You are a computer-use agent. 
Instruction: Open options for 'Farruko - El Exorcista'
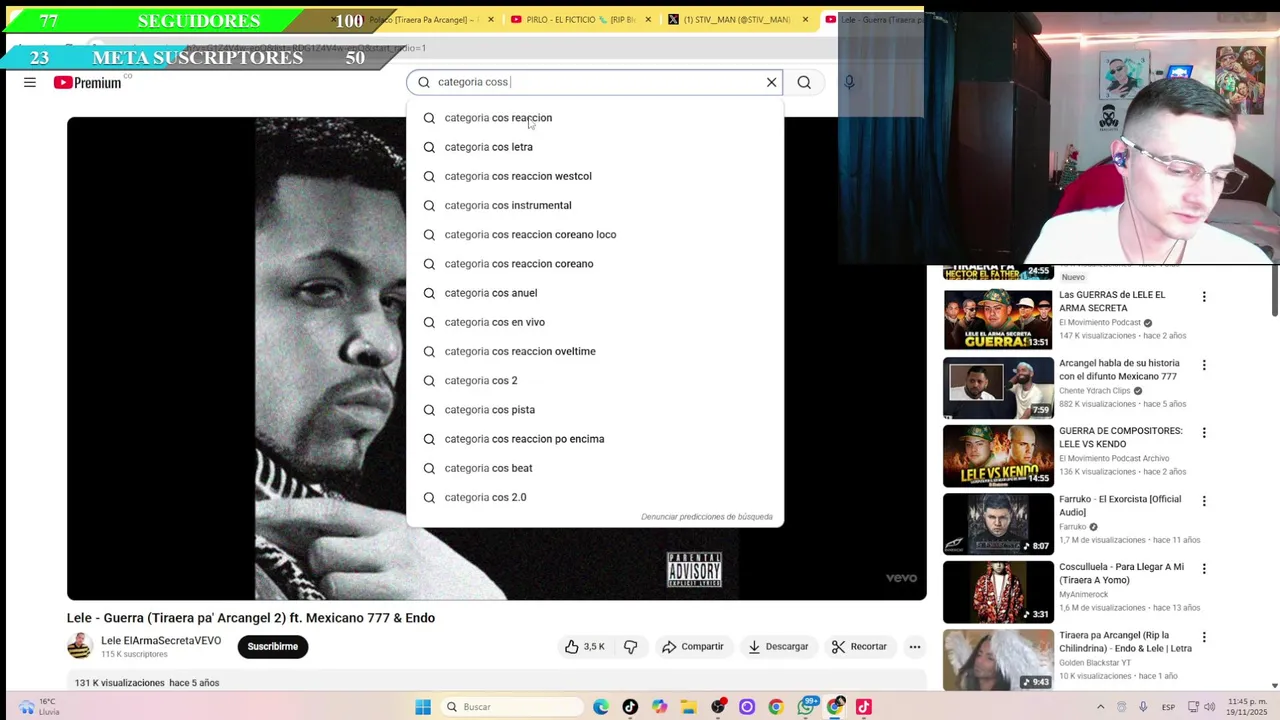(x=1204, y=501)
